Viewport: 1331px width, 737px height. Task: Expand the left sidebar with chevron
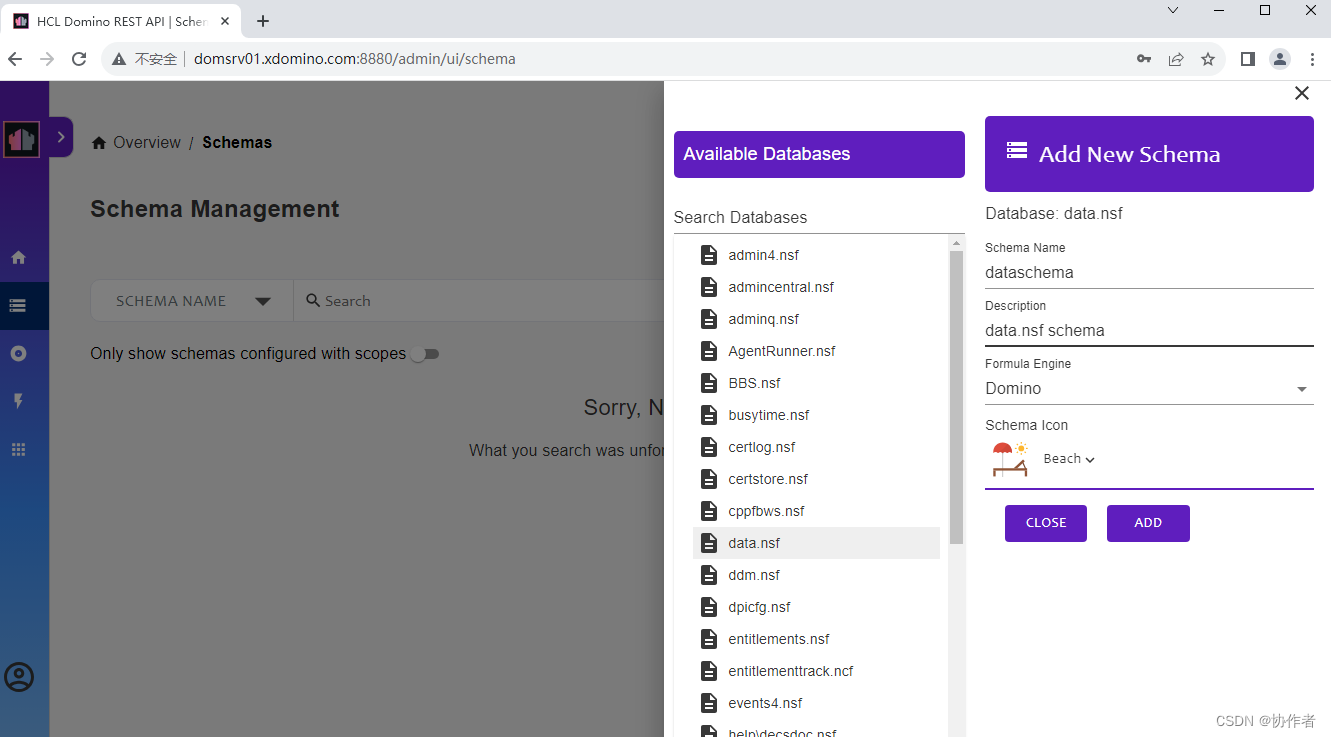[60, 137]
